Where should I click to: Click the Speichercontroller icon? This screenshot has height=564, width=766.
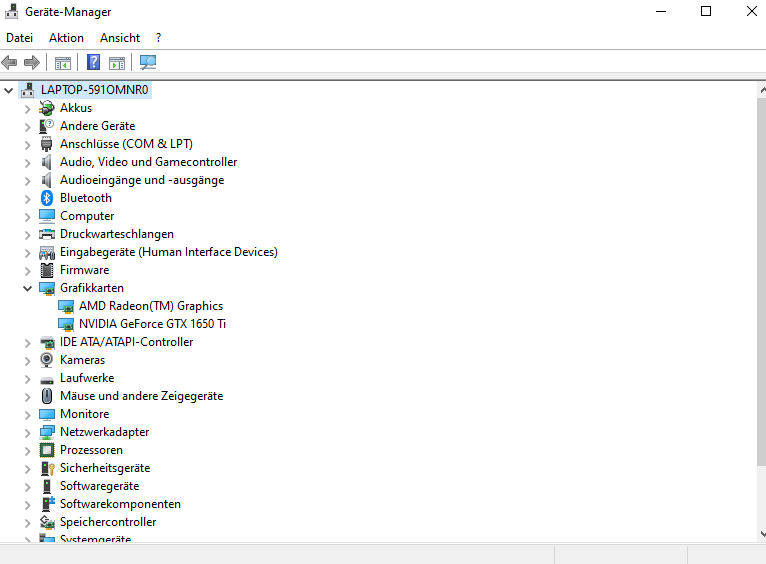coord(46,522)
